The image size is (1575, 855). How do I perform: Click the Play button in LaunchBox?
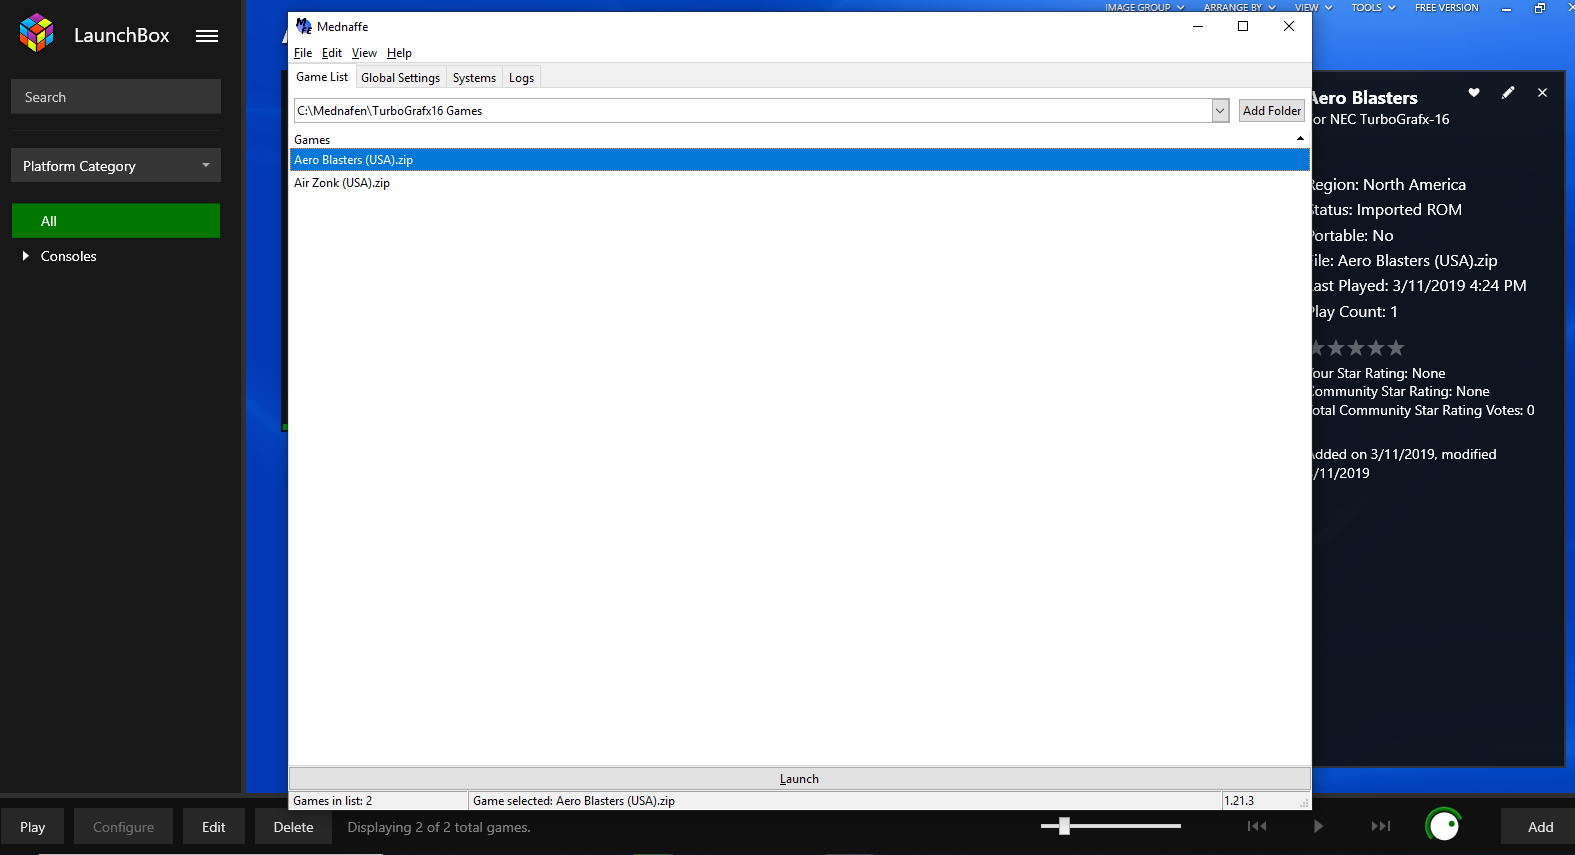coord(33,827)
